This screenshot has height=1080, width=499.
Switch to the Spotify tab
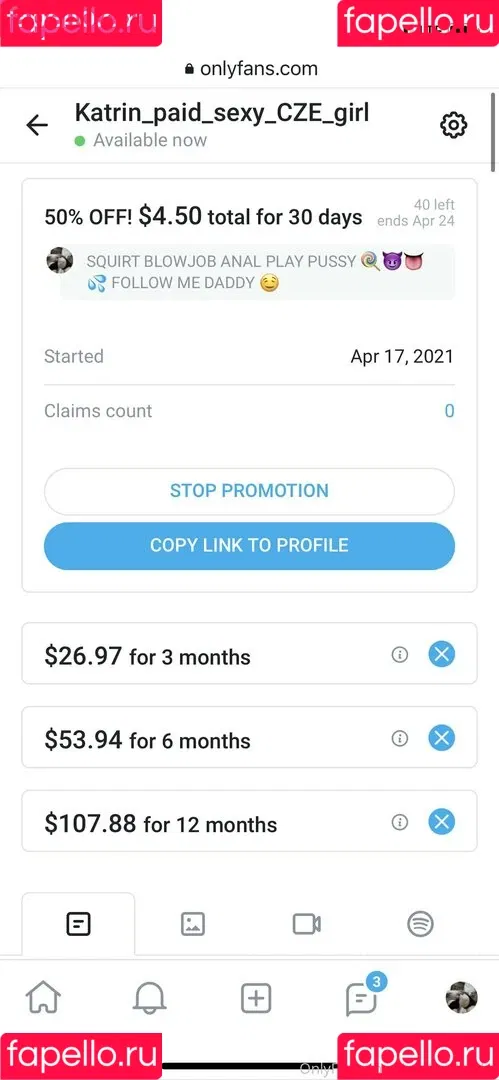420,924
